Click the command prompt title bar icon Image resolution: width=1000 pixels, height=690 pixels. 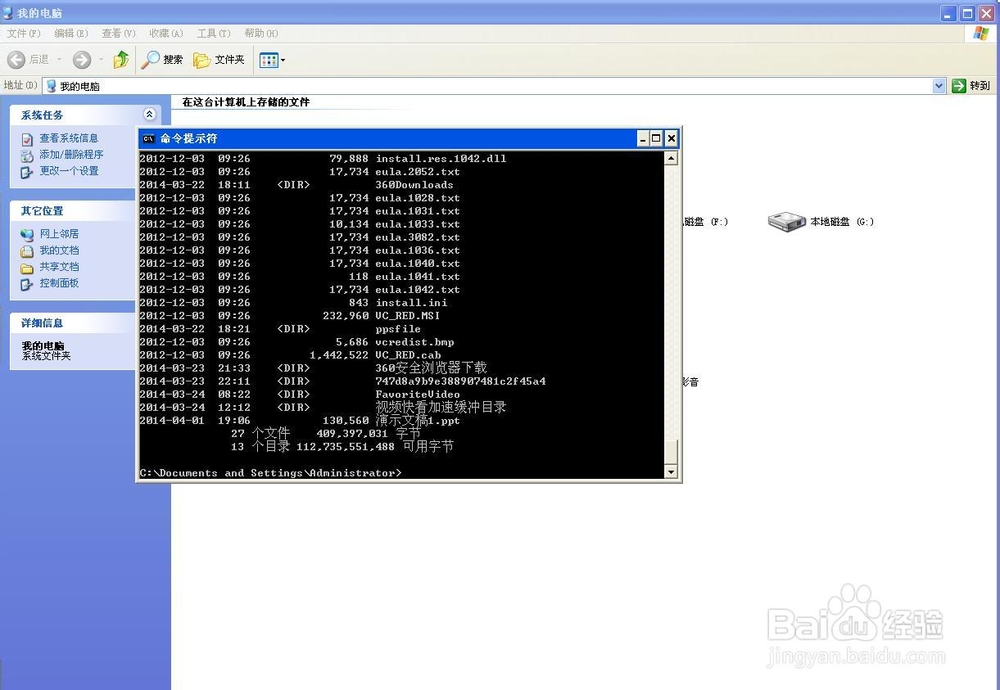(x=149, y=138)
